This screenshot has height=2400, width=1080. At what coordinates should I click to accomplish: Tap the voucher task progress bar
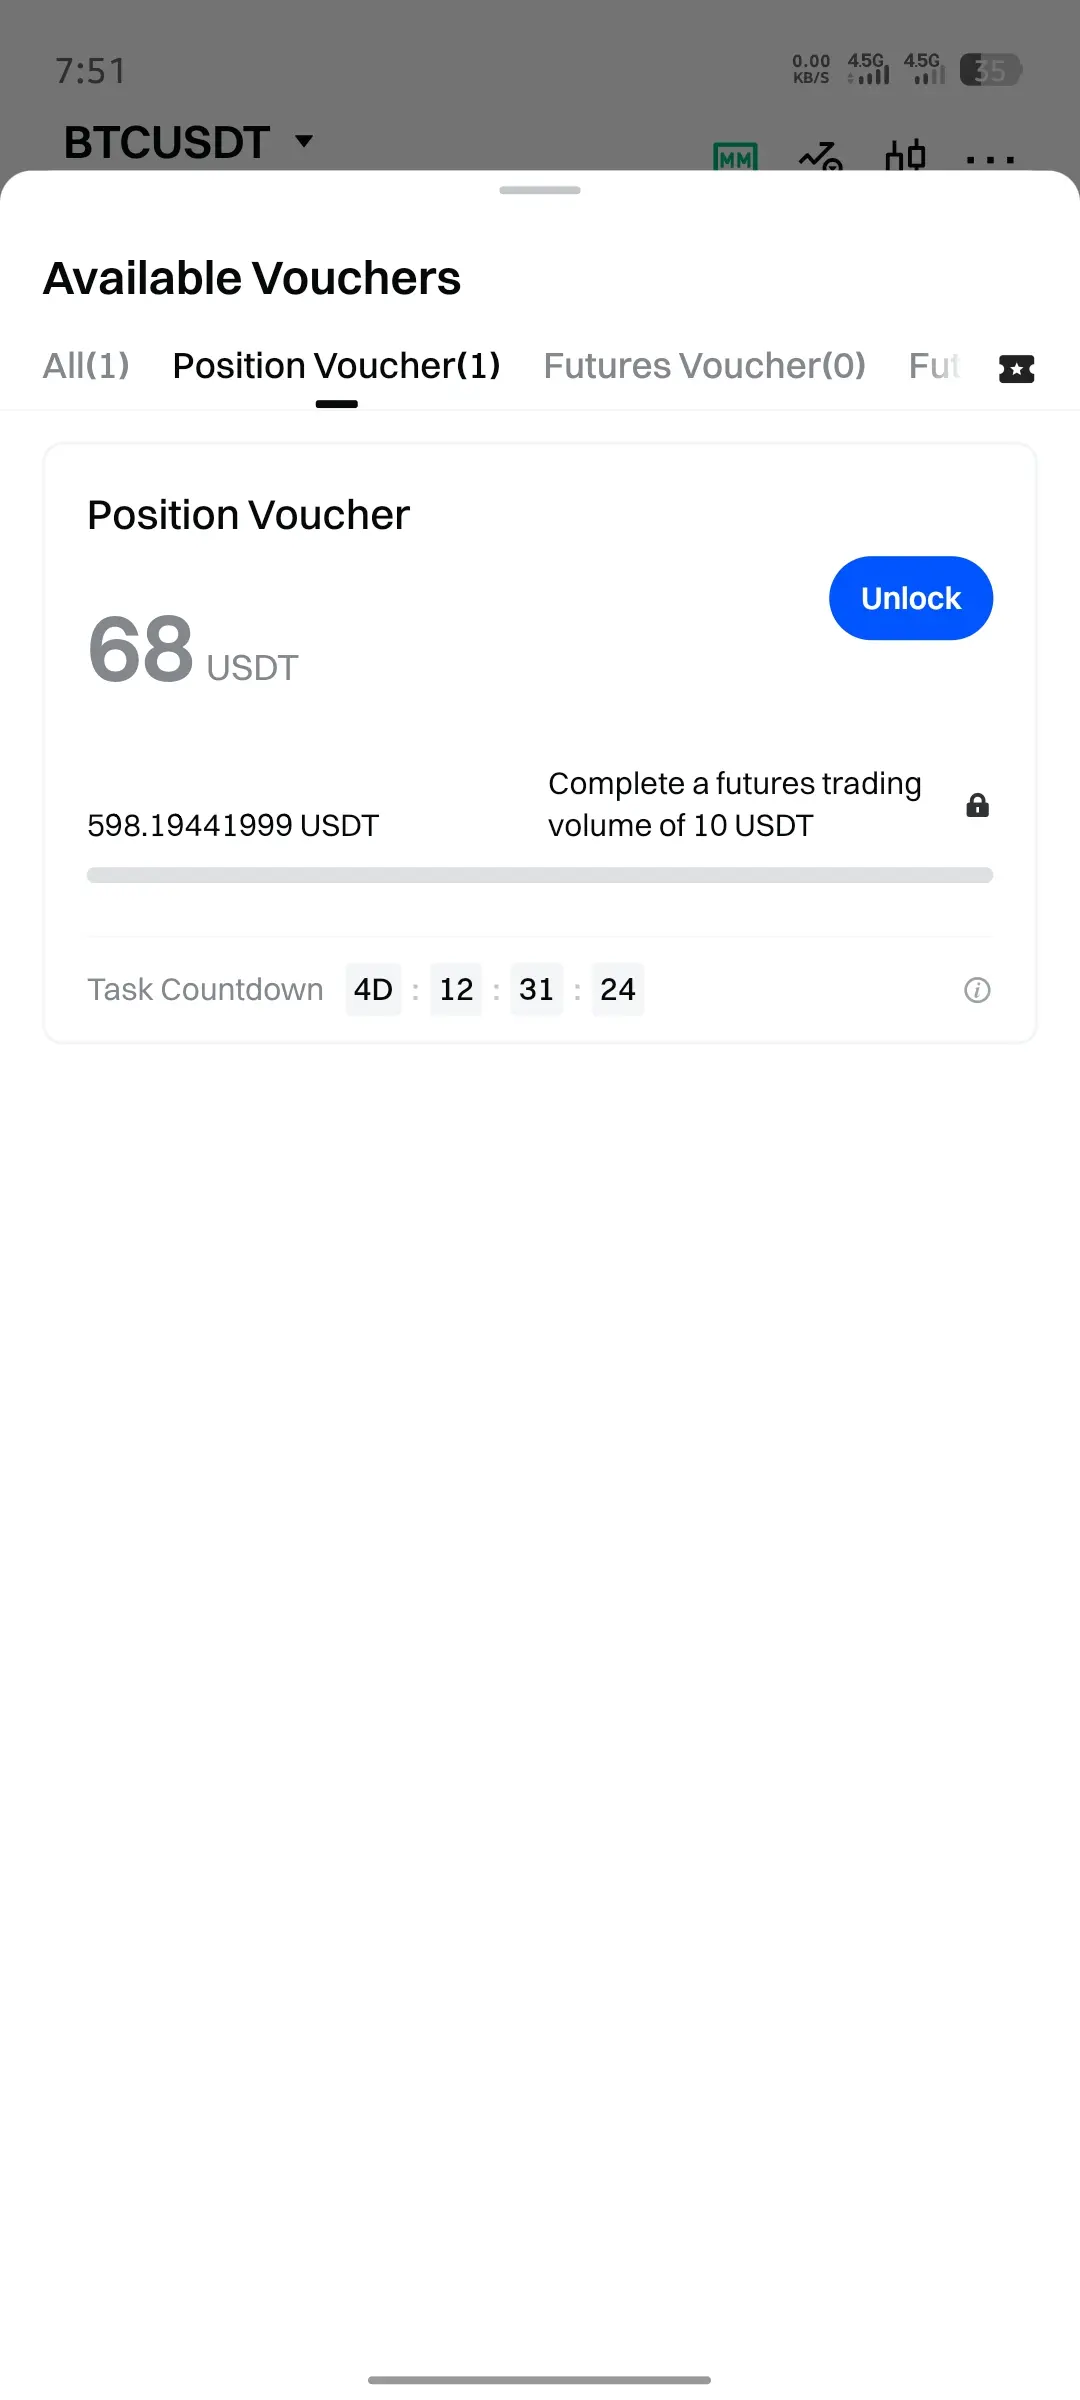pyautogui.click(x=540, y=875)
